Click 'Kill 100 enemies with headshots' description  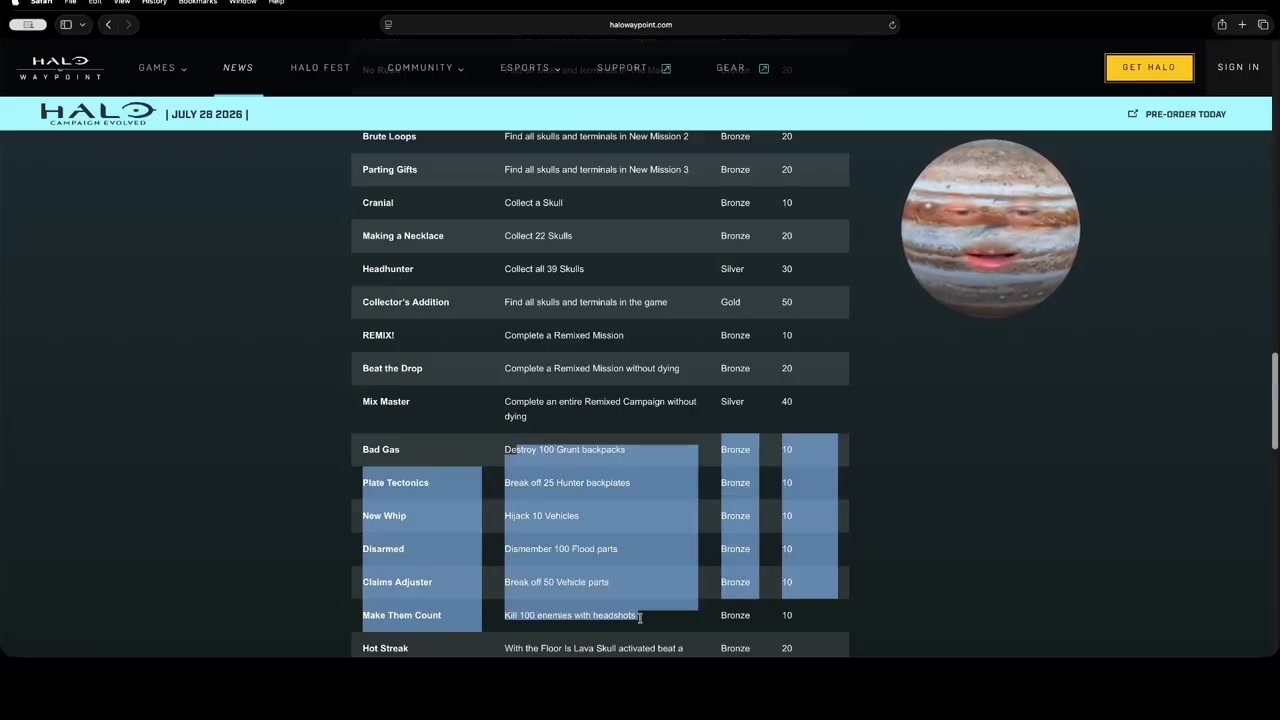570,615
